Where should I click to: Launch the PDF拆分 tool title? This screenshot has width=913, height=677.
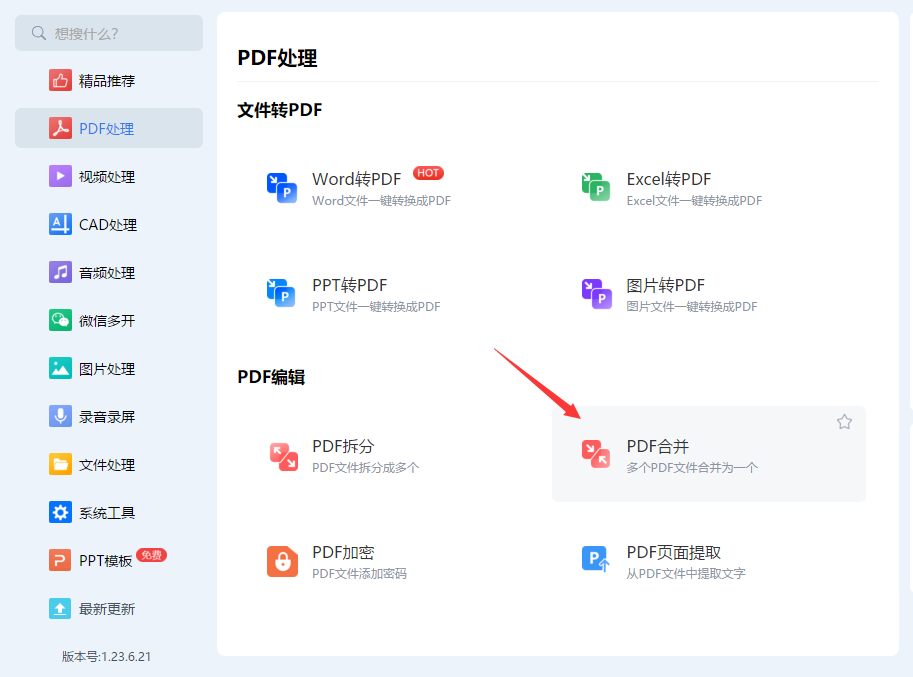pos(343,446)
